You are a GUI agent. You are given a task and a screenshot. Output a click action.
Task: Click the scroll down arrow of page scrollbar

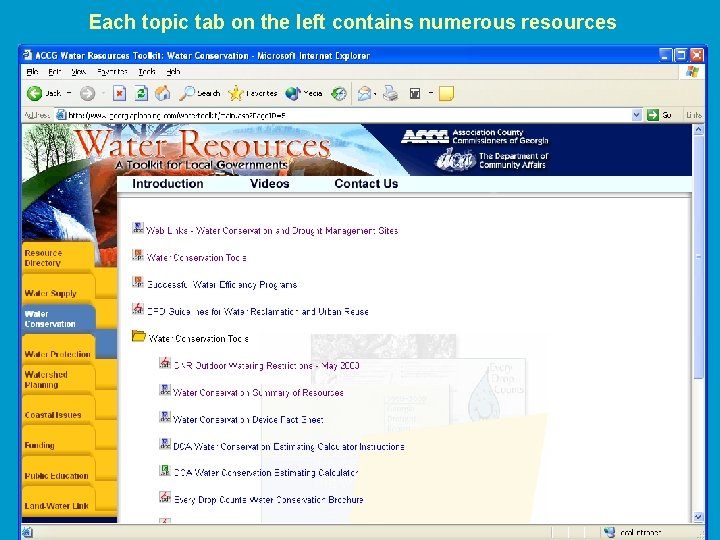click(x=698, y=517)
